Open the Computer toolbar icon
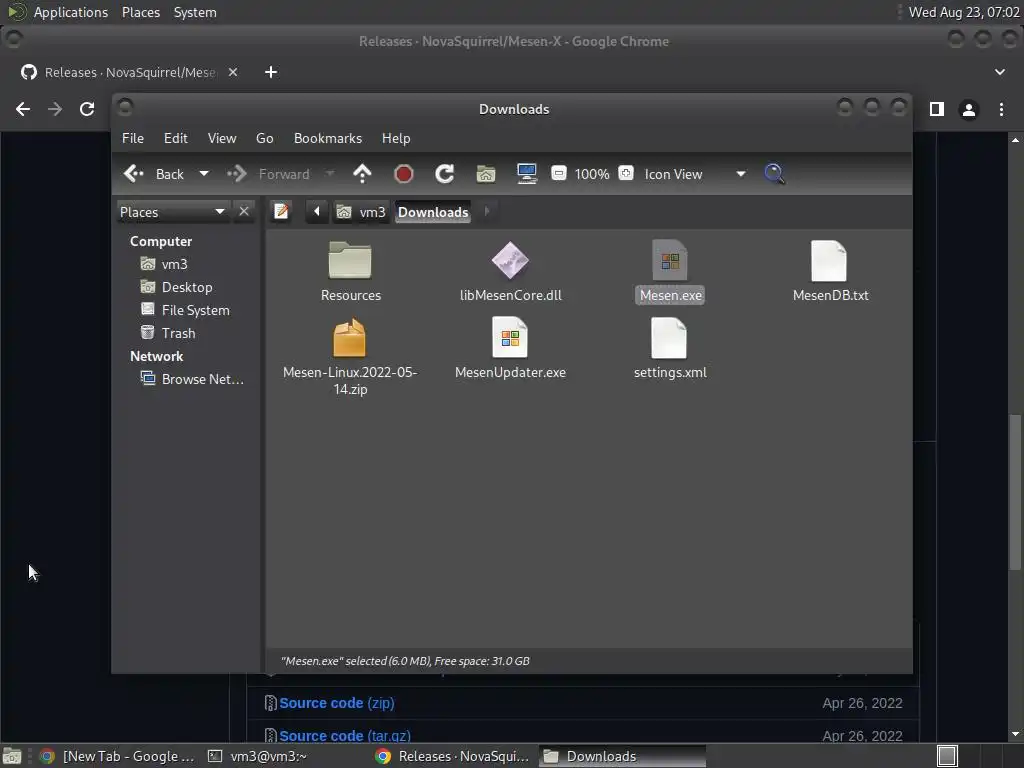 tap(527, 174)
